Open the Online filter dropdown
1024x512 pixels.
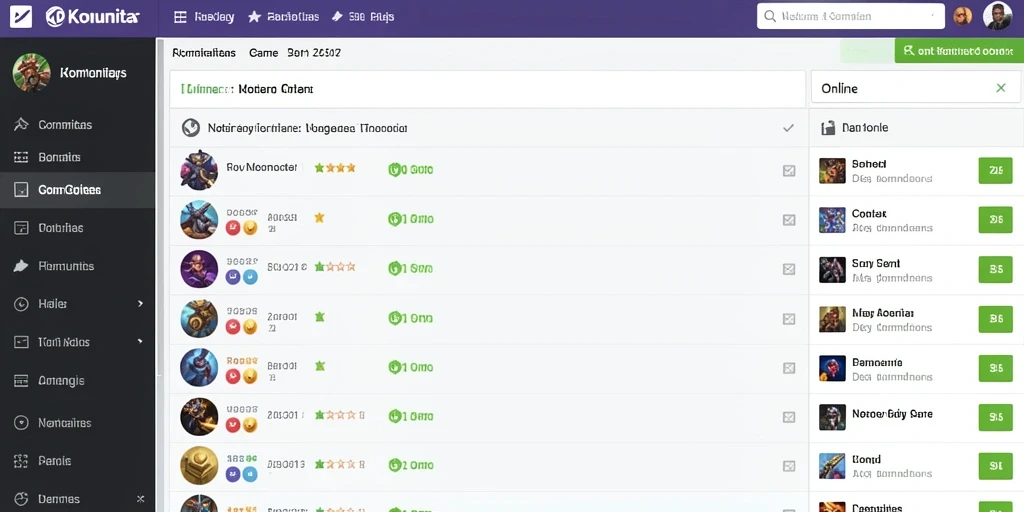tap(916, 88)
